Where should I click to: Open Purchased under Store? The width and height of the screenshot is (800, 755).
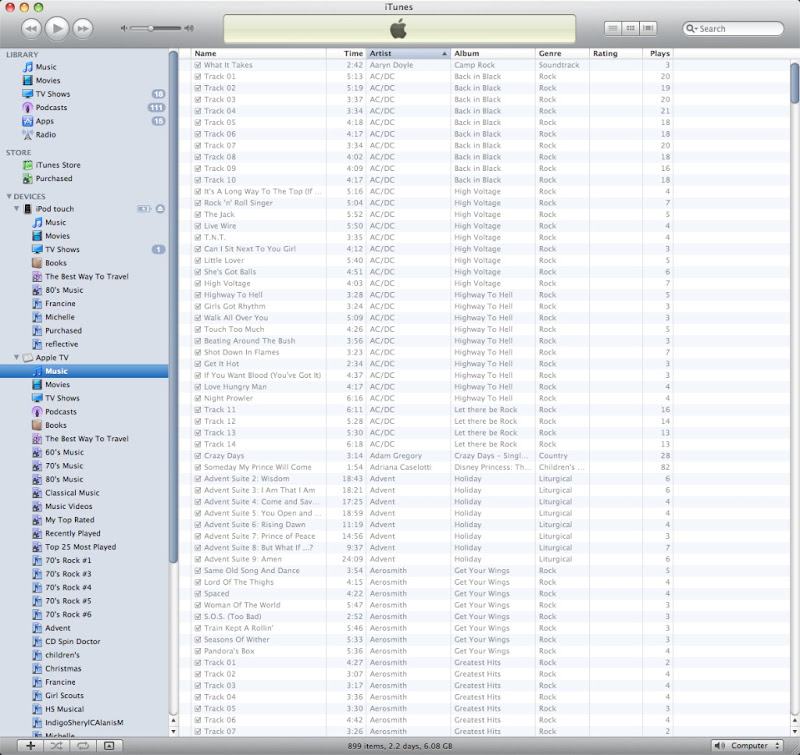point(54,179)
